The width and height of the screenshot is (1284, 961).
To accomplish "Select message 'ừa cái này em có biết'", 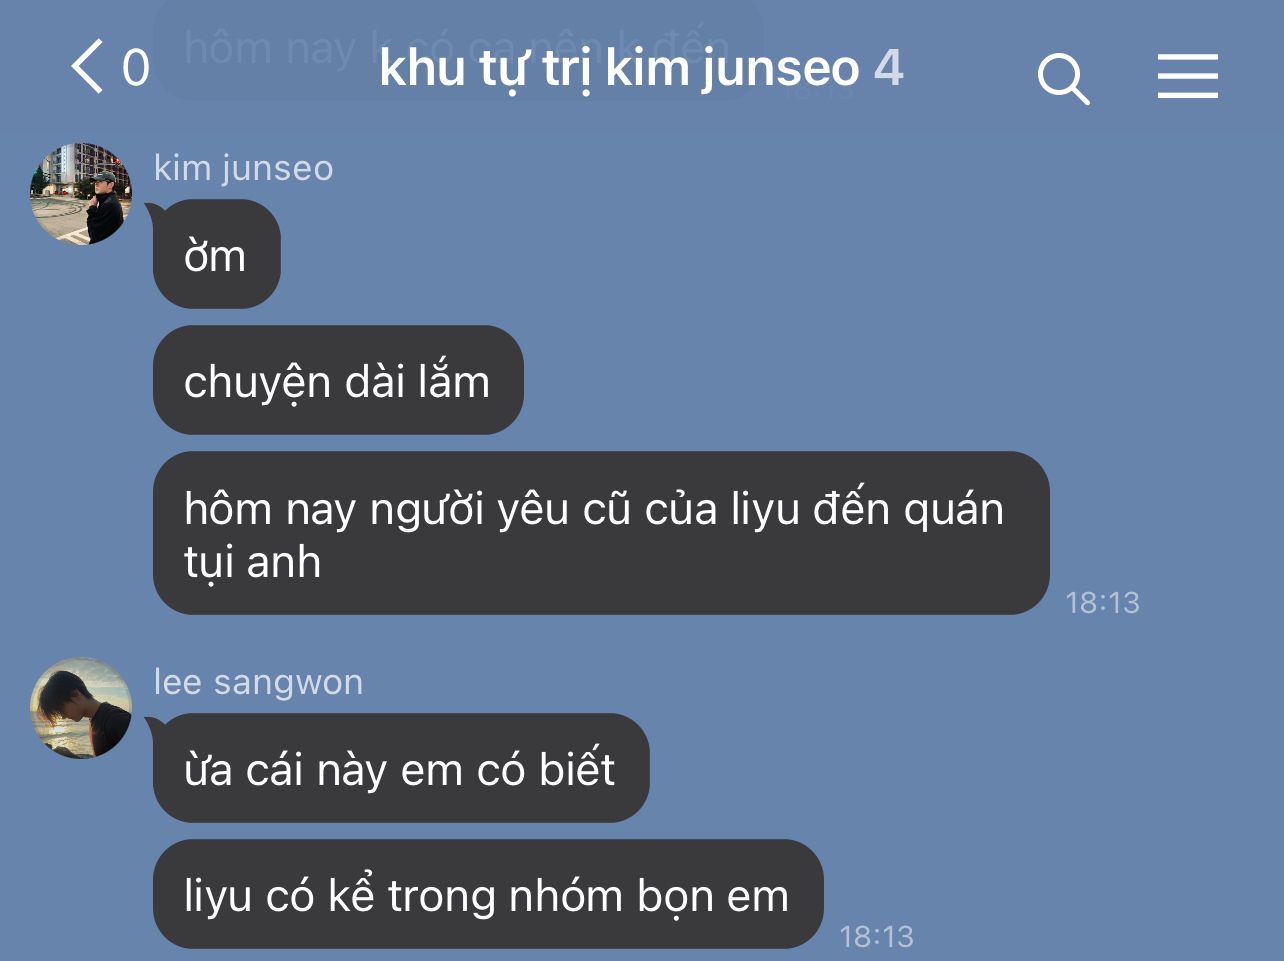I will [401, 768].
